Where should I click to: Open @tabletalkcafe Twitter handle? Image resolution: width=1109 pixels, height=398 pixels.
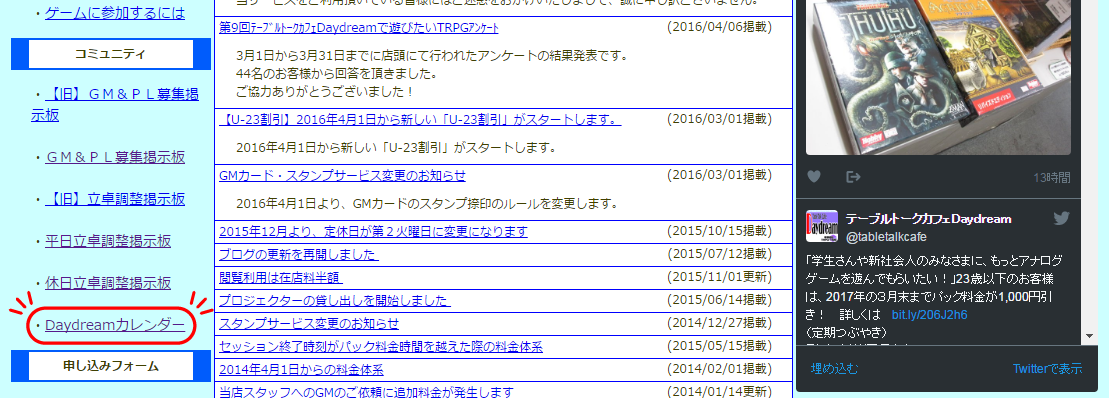(886, 237)
